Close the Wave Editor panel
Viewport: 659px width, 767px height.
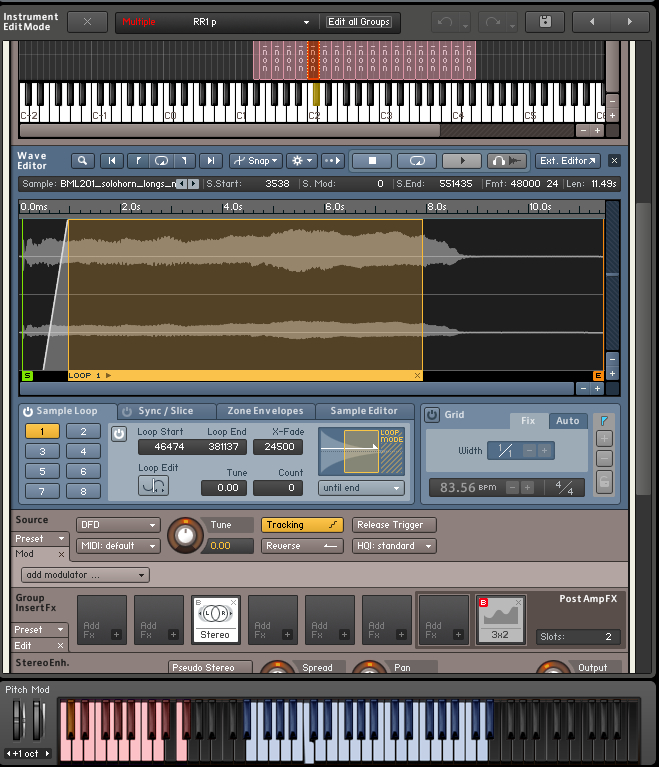614,160
